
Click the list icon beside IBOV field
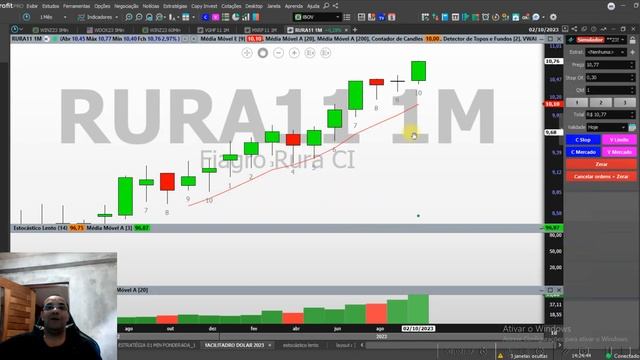pos(347,17)
